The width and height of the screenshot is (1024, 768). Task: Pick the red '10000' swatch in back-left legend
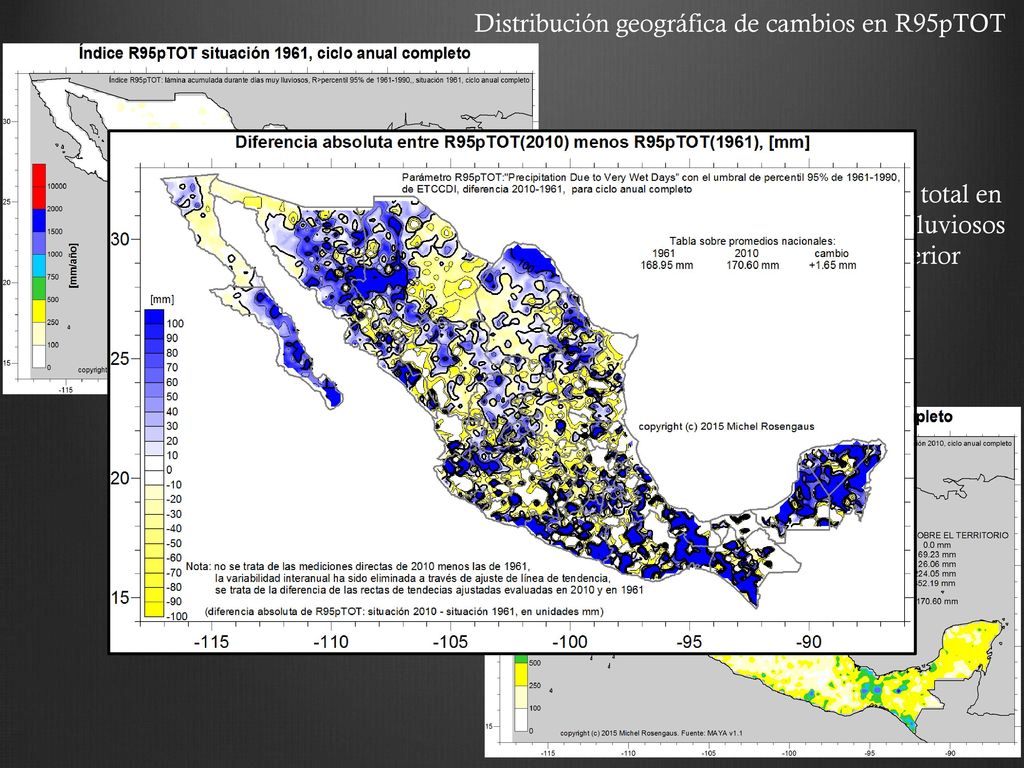(x=39, y=186)
